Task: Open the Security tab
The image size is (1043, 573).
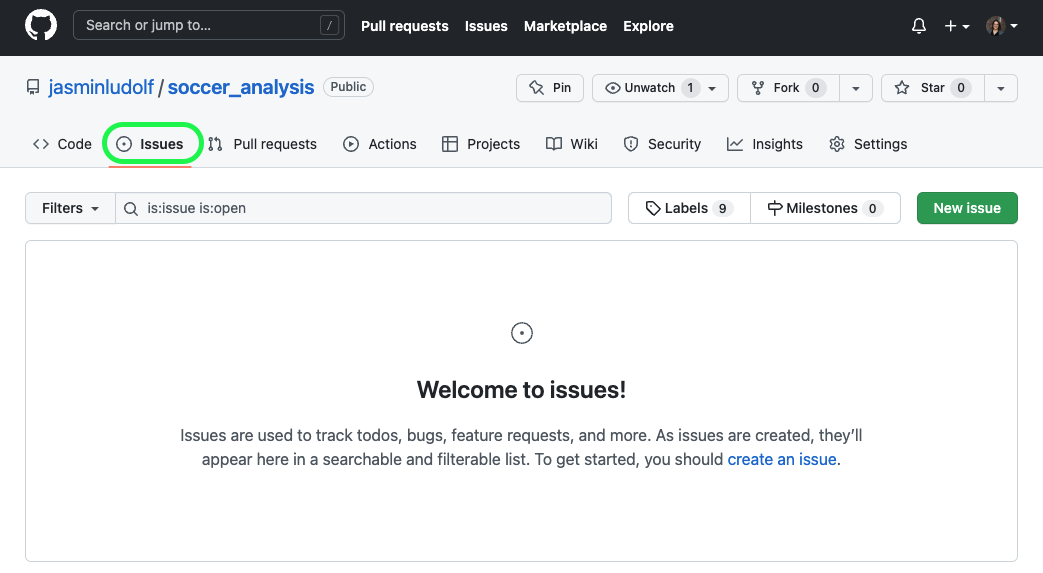Action: tap(662, 144)
